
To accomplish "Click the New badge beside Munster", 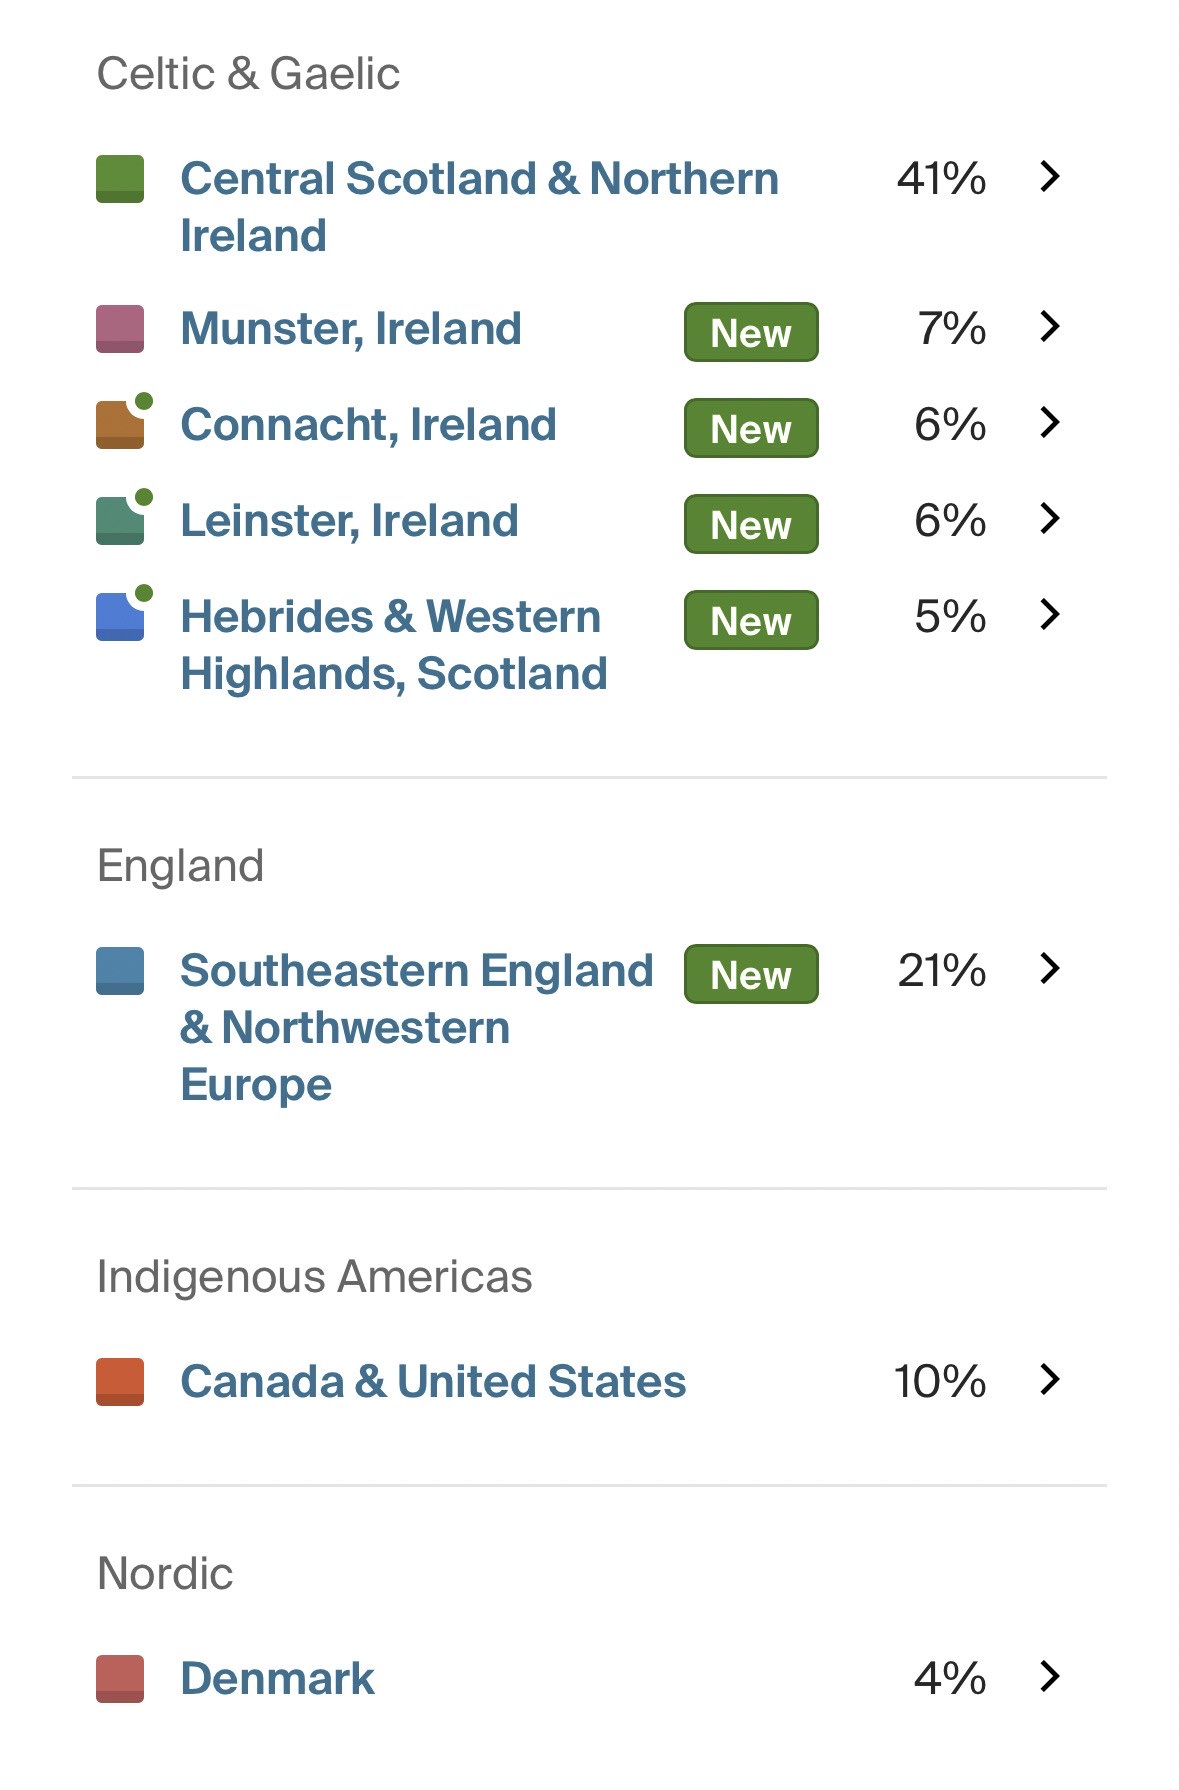I will [751, 332].
